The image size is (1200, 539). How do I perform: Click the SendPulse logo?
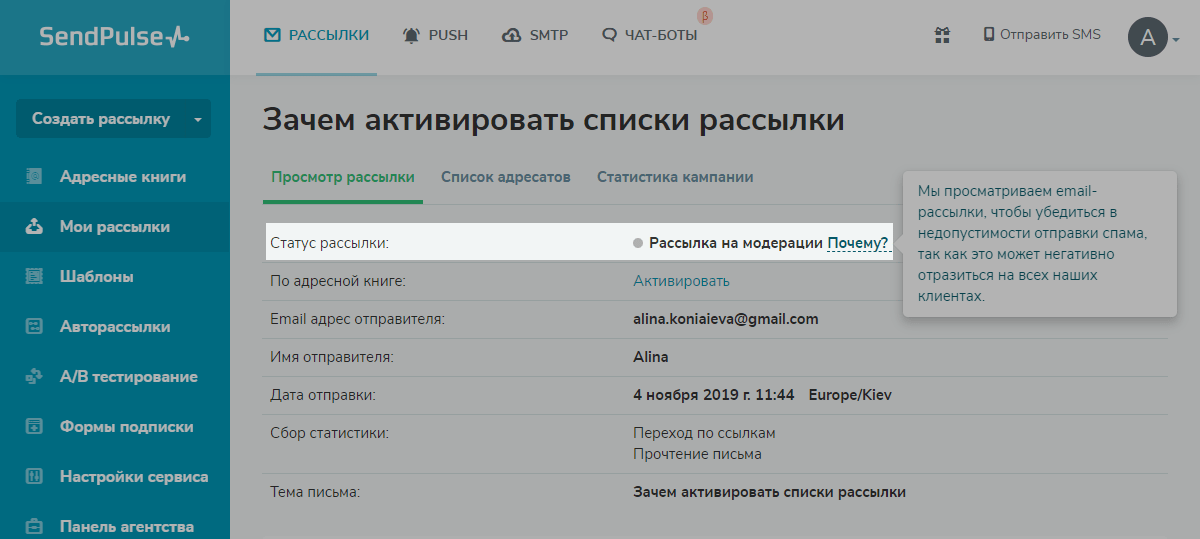(114, 37)
